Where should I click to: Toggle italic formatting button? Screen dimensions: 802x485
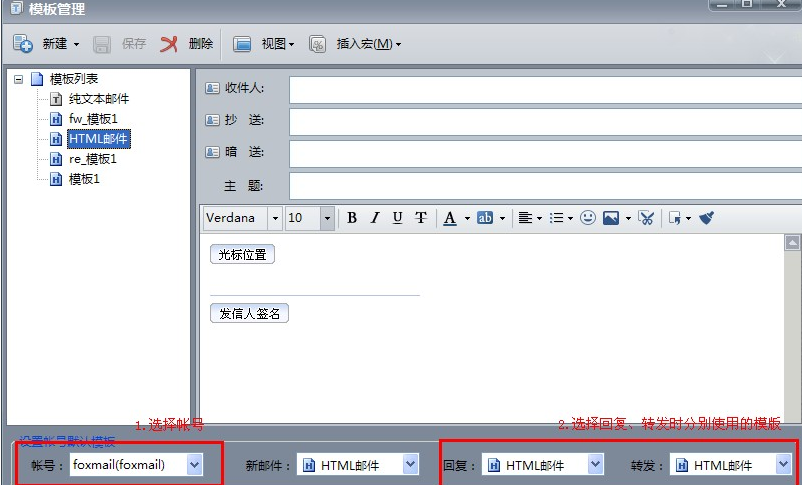[375, 218]
